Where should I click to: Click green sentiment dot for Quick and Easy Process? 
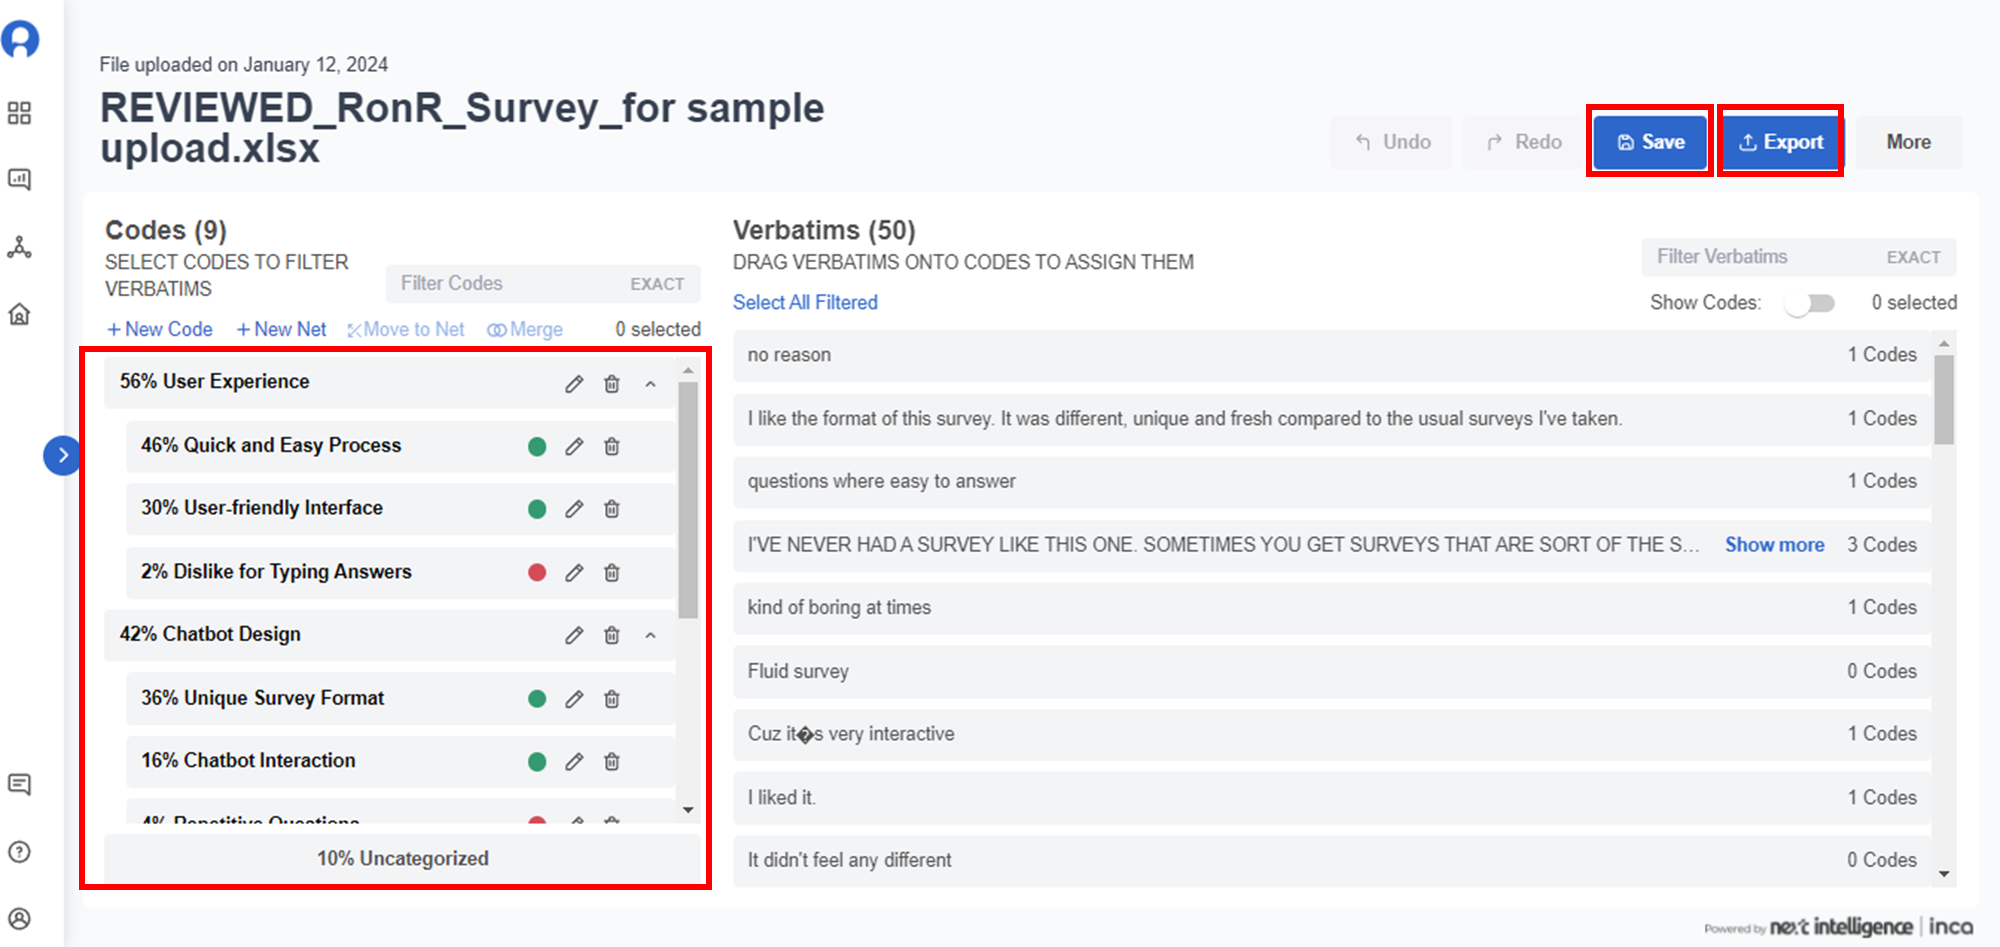537,446
